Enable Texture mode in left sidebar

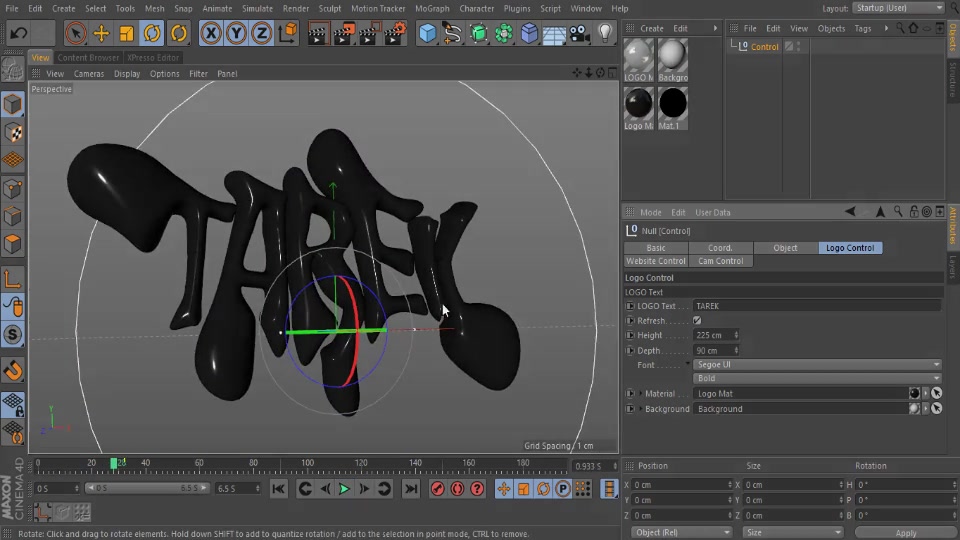point(13,132)
